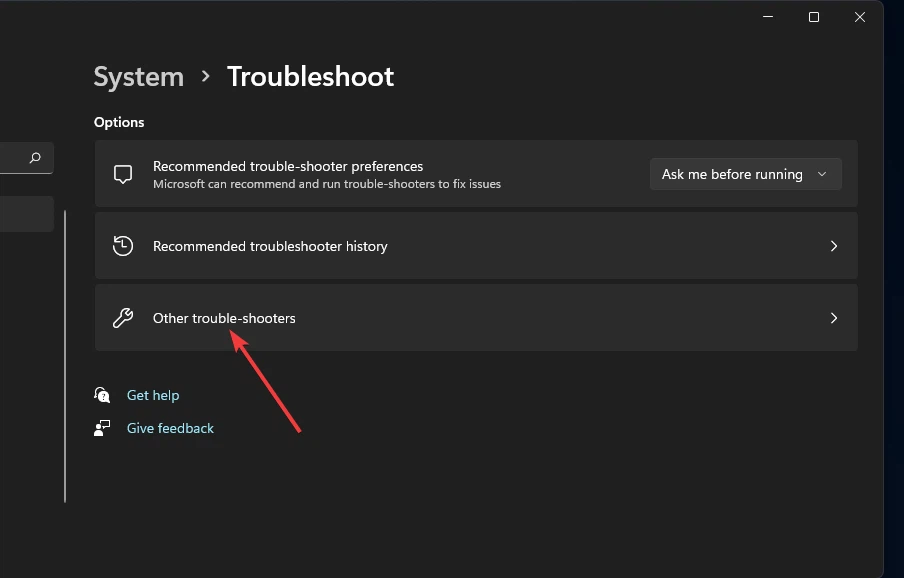
Task: Click the wrench icon for Other trouble-shooters
Action: (123, 318)
